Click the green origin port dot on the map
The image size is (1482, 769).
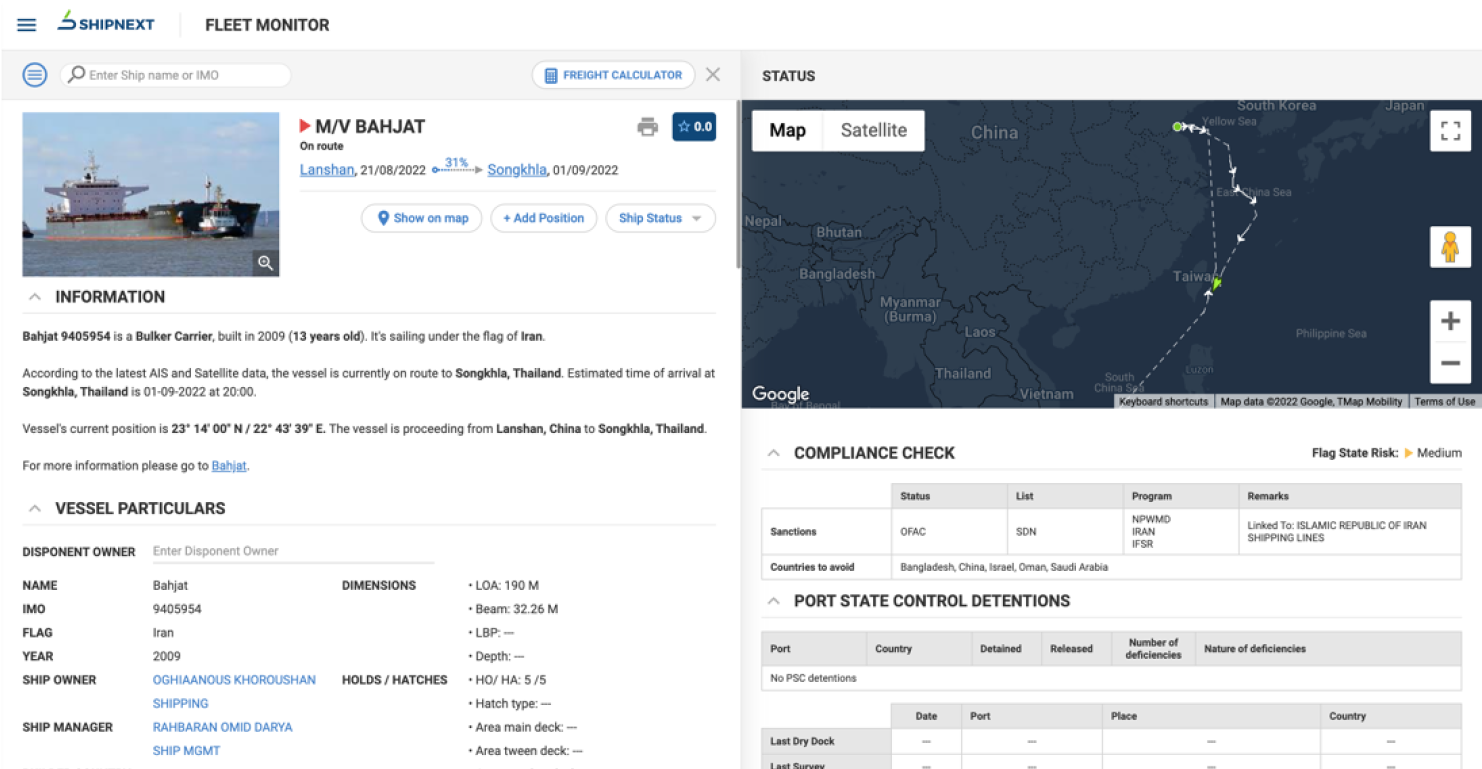tap(1177, 126)
